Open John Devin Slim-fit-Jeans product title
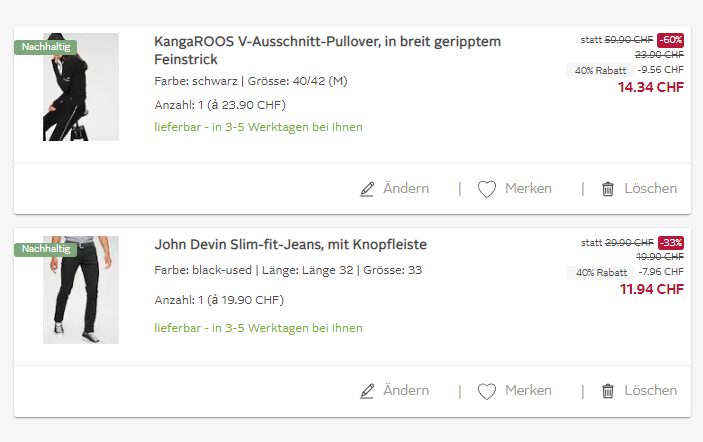This screenshot has width=703, height=442. pos(290,244)
